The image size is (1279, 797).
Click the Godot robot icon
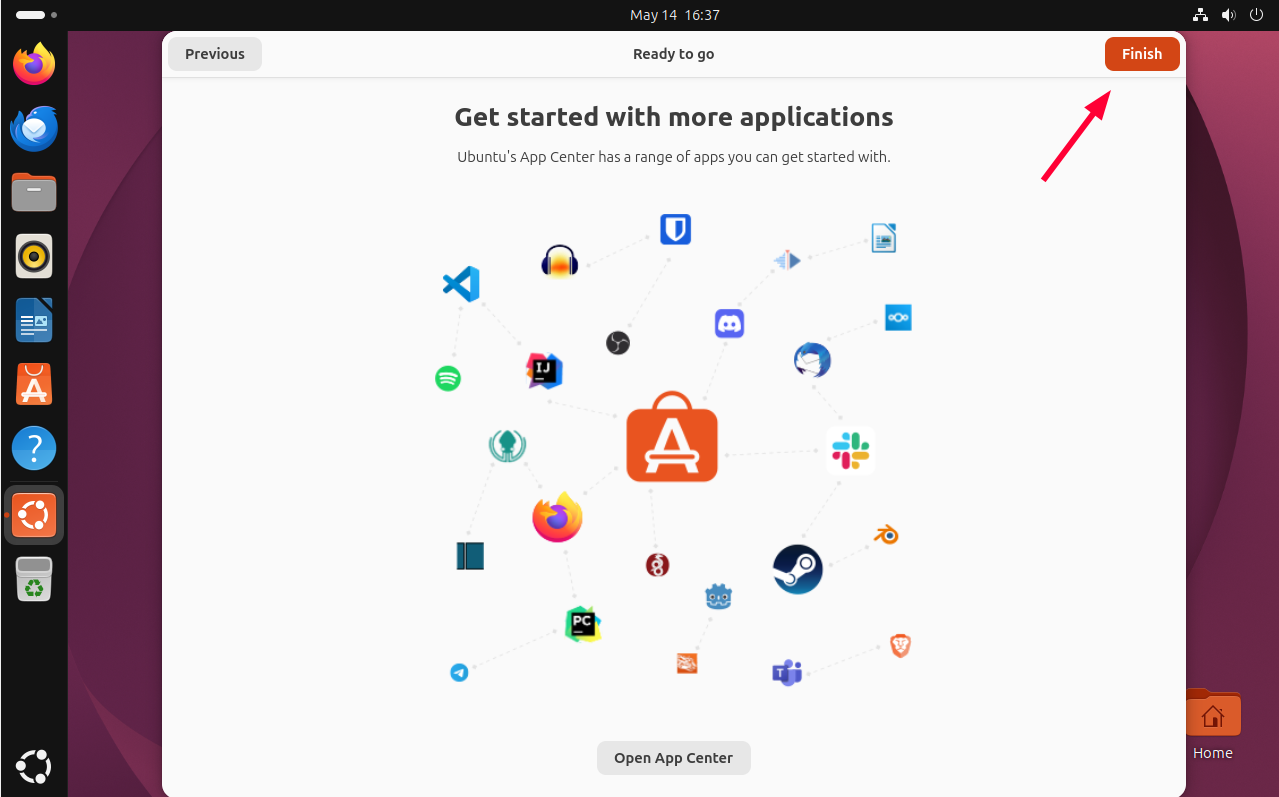pos(718,597)
